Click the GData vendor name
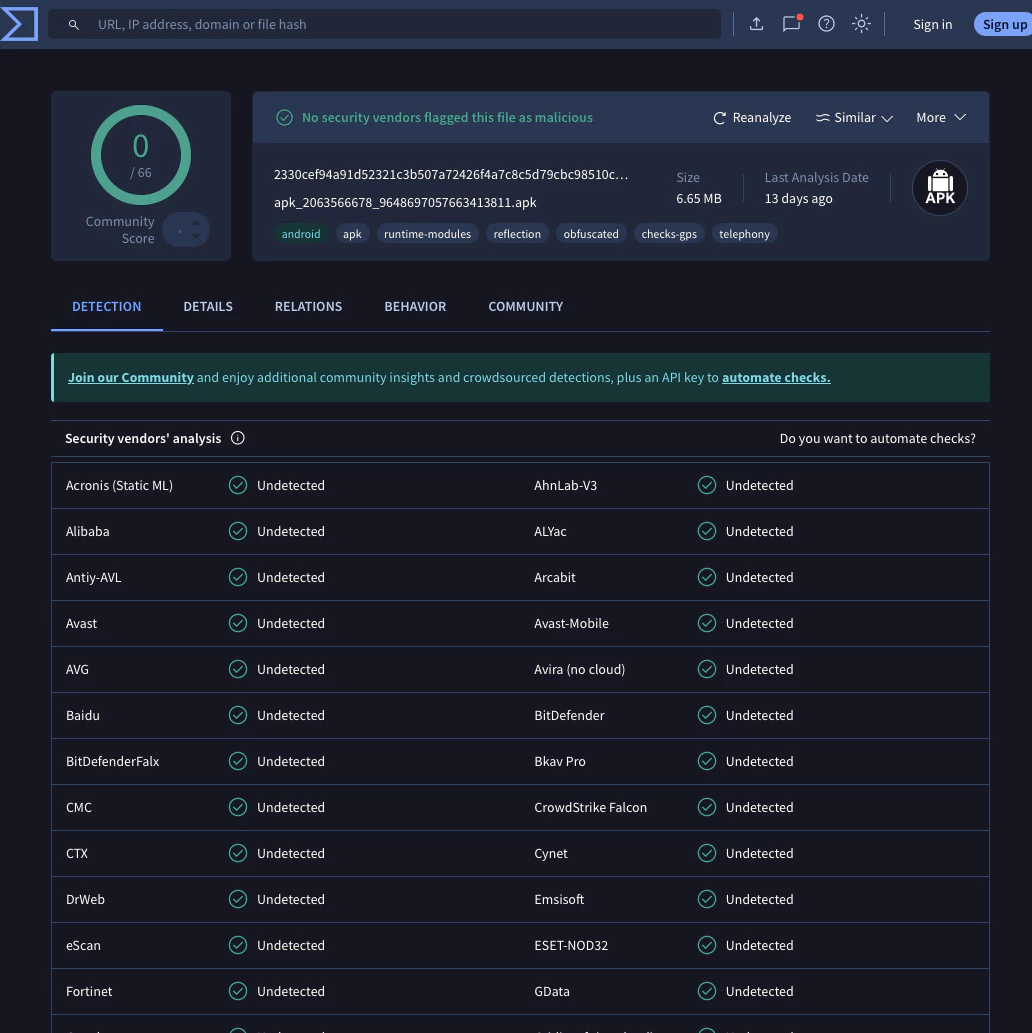Viewport: 1032px width, 1033px height. [x=552, y=991]
